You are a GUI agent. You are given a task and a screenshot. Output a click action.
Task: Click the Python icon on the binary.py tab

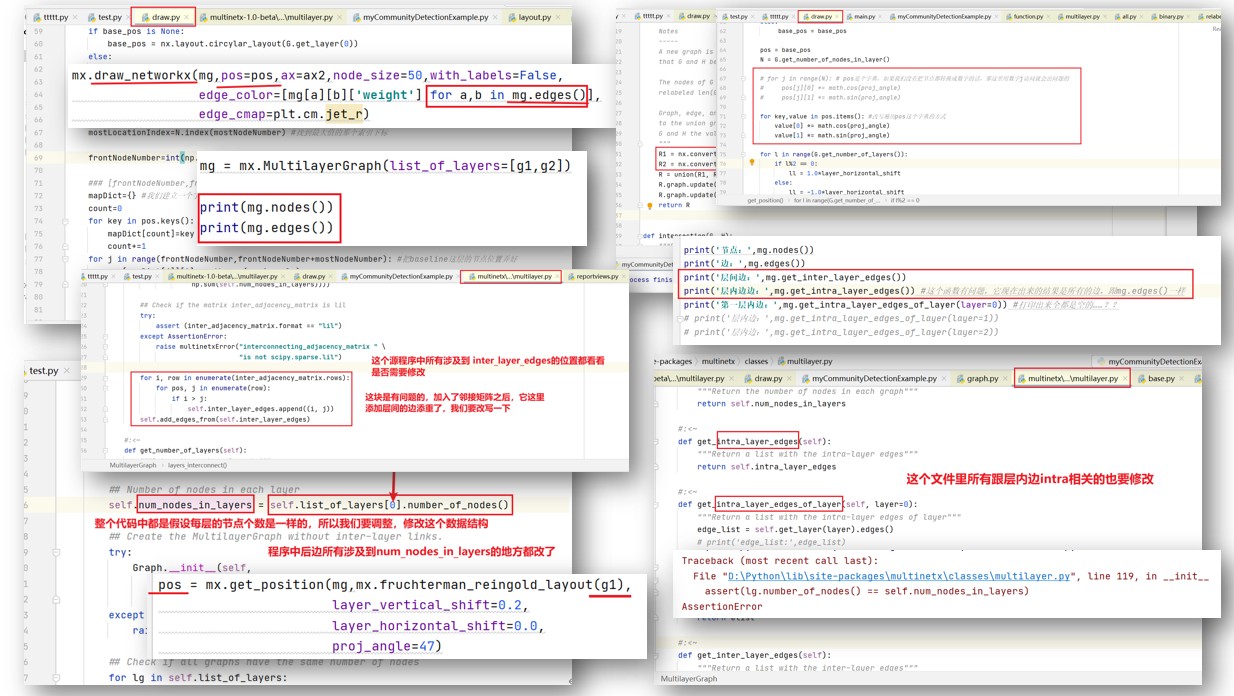(1154, 16)
